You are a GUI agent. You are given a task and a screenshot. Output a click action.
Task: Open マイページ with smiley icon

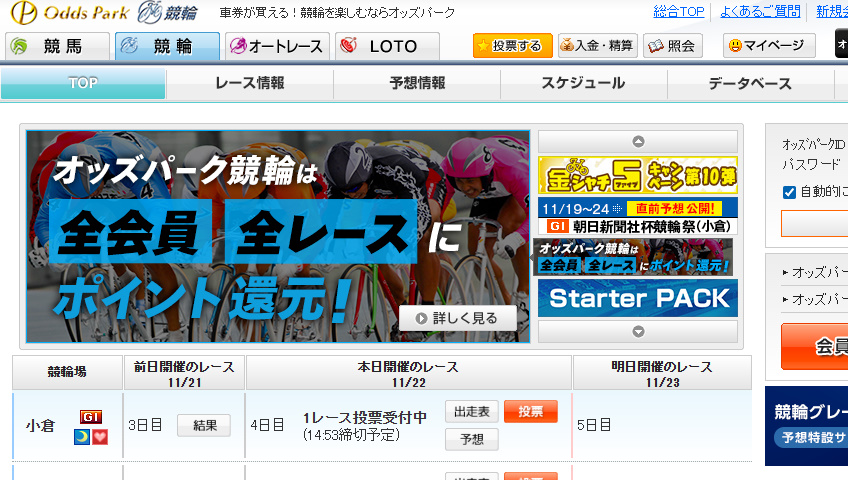point(767,46)
